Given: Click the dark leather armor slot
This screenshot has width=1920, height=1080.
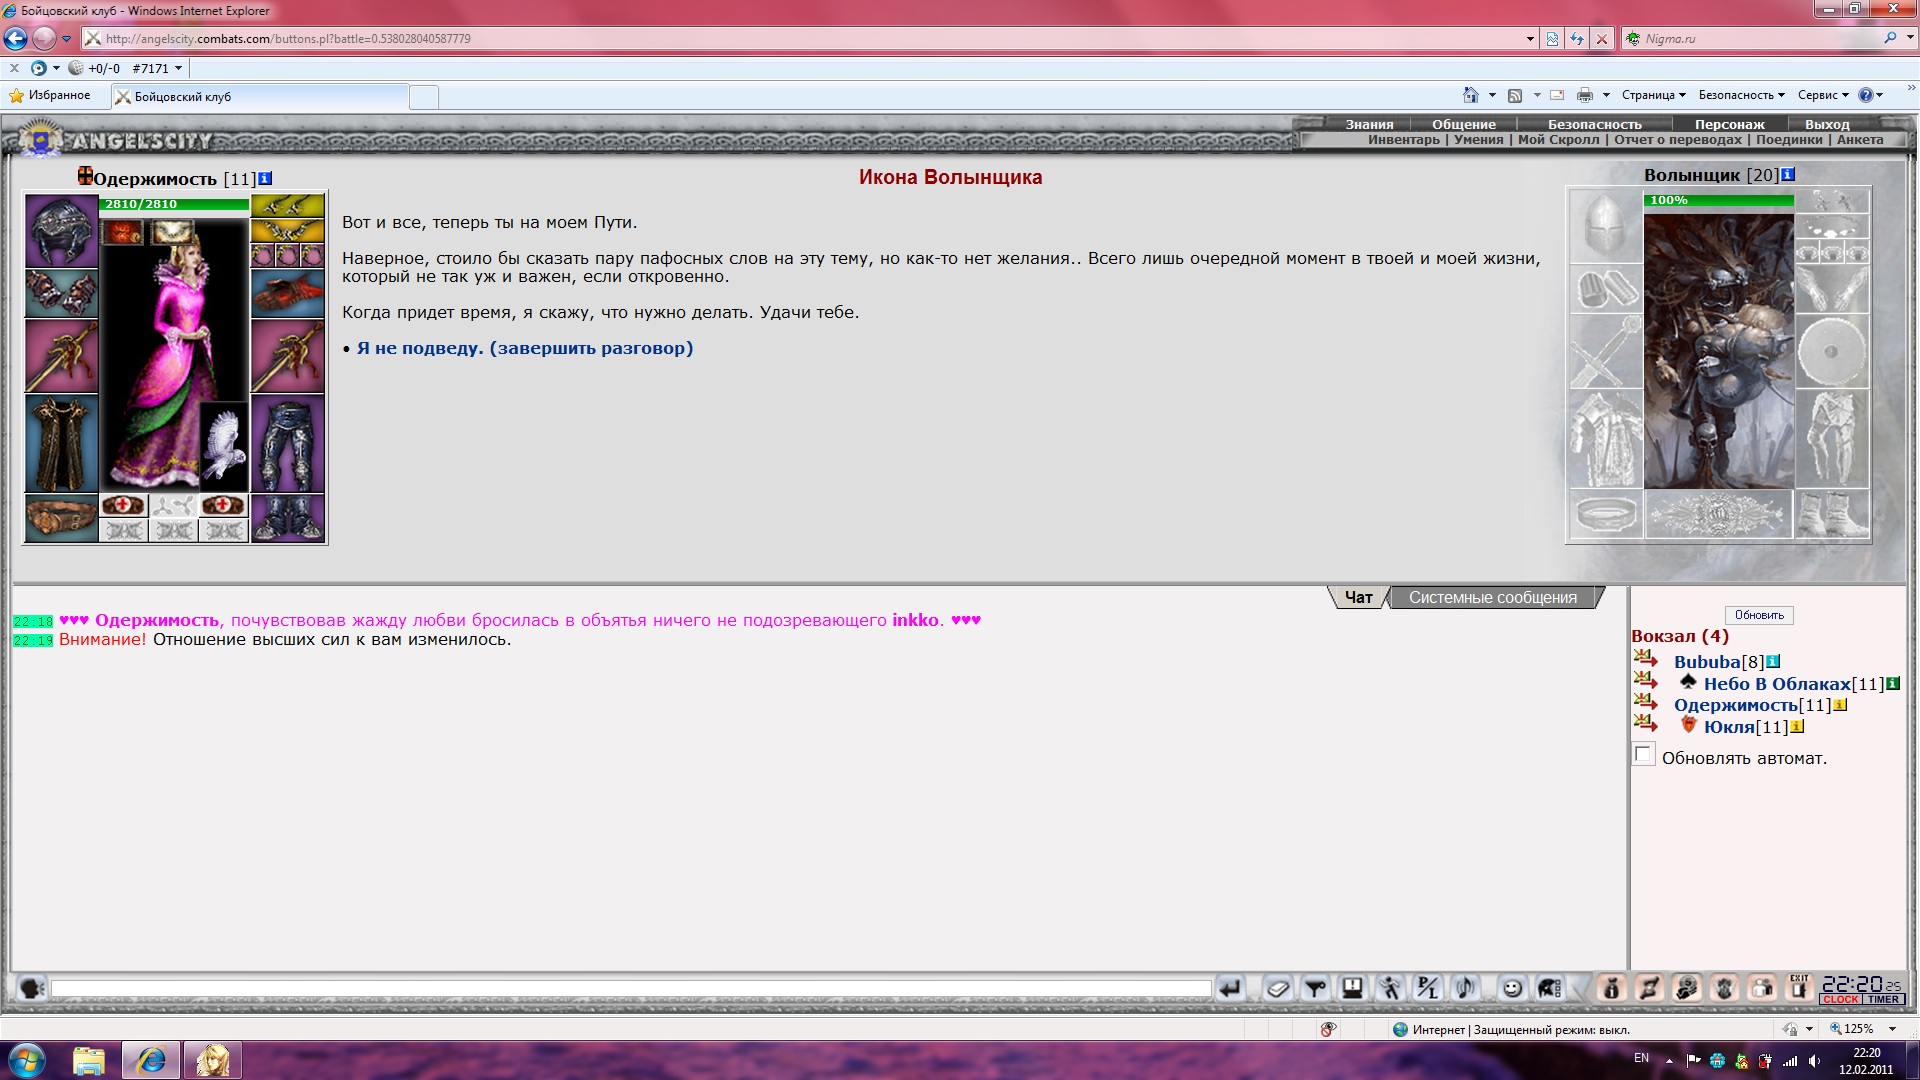Looking at the screenshot, I should (x=62, y=443).
